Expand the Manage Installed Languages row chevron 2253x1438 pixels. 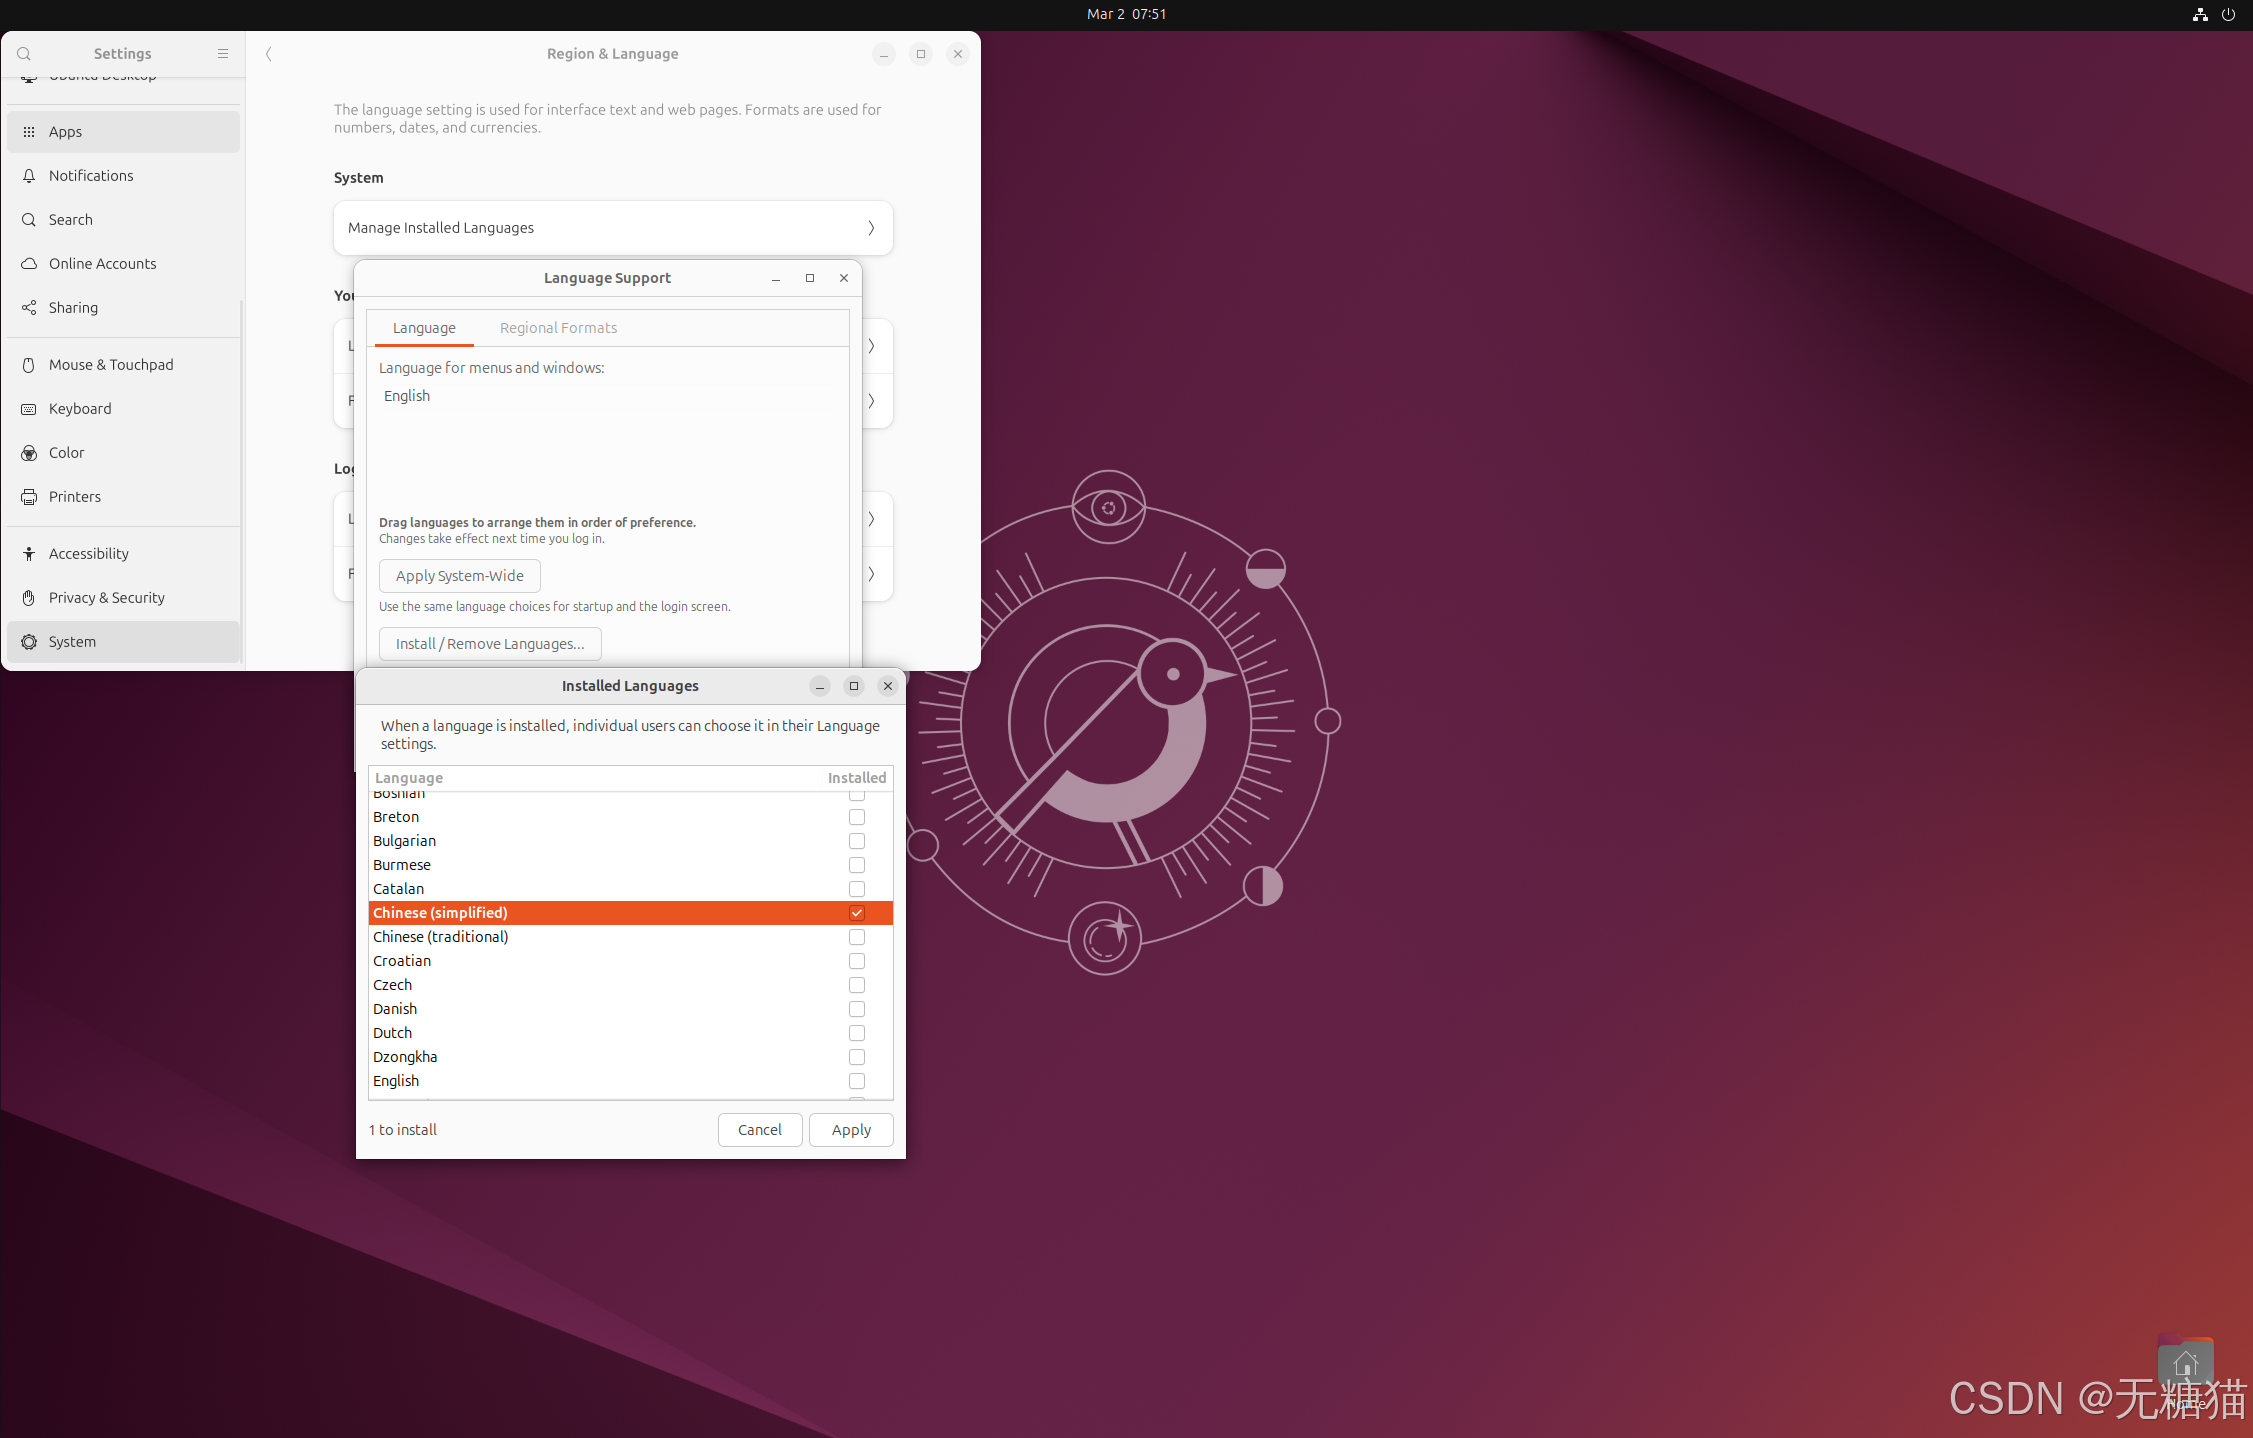[x=871, y=228]
